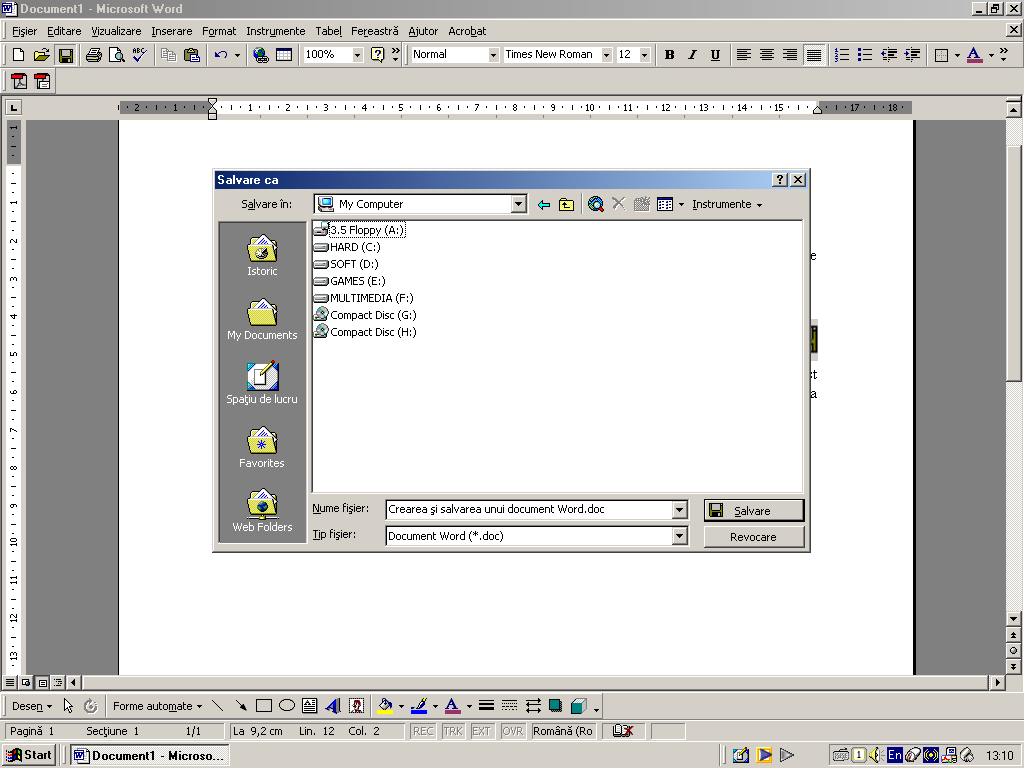The image size is (1024, 768).
Task: Toggle Align Right paragraph alignment
Action: point(790,55)
